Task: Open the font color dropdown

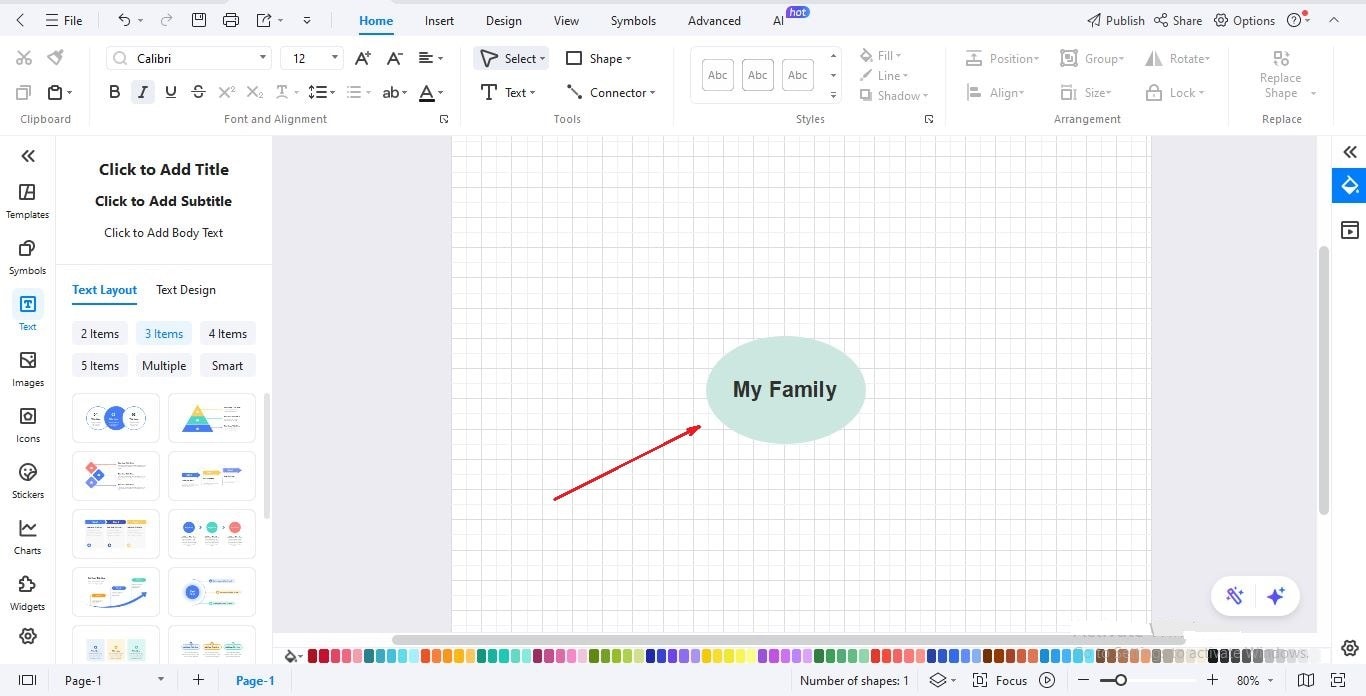Action: click(x=441, y=93)
